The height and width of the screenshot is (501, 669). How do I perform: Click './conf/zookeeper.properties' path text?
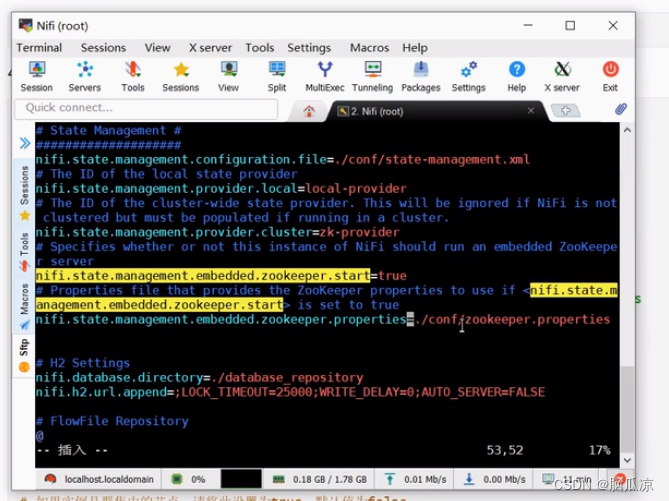(515, 319)
